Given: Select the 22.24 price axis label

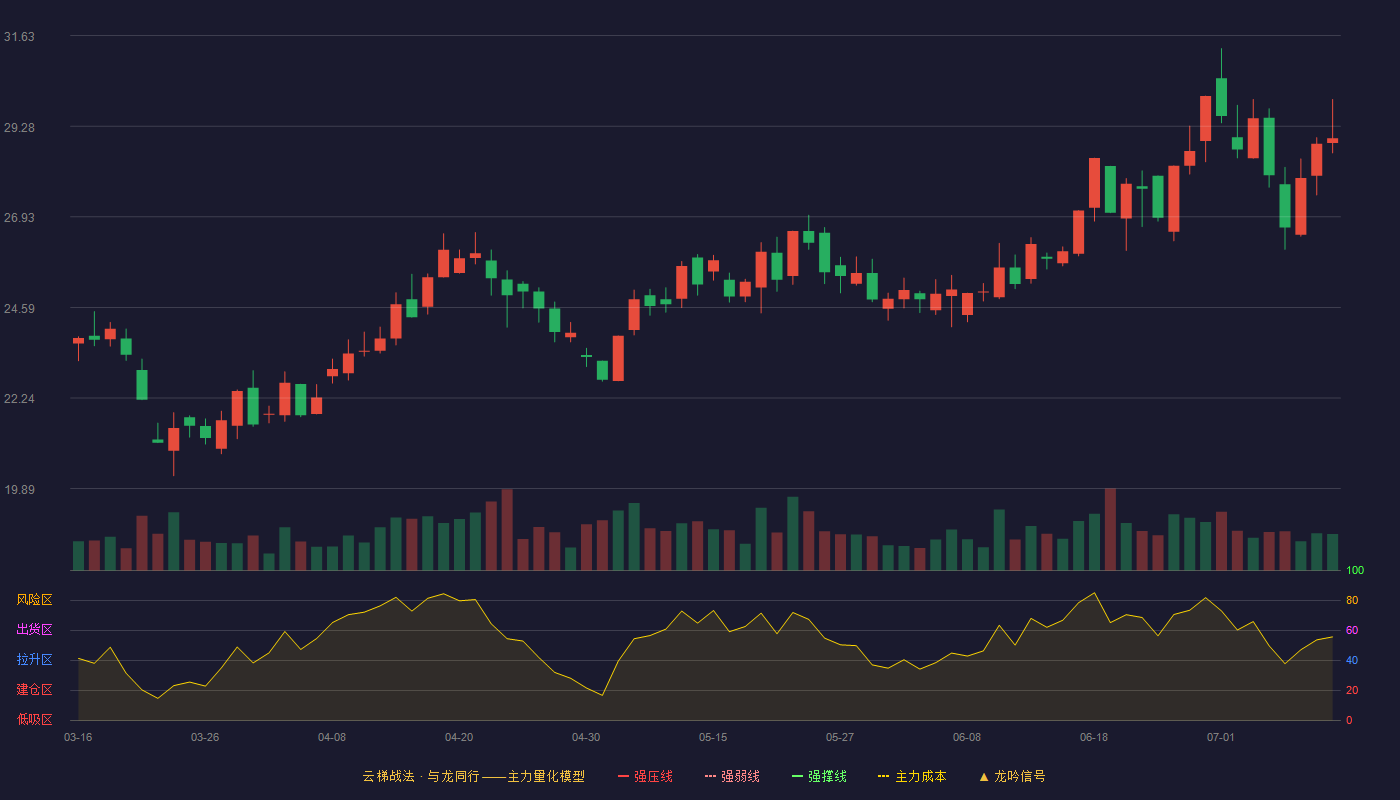Looking at the screenshot, I should (19, 399).
